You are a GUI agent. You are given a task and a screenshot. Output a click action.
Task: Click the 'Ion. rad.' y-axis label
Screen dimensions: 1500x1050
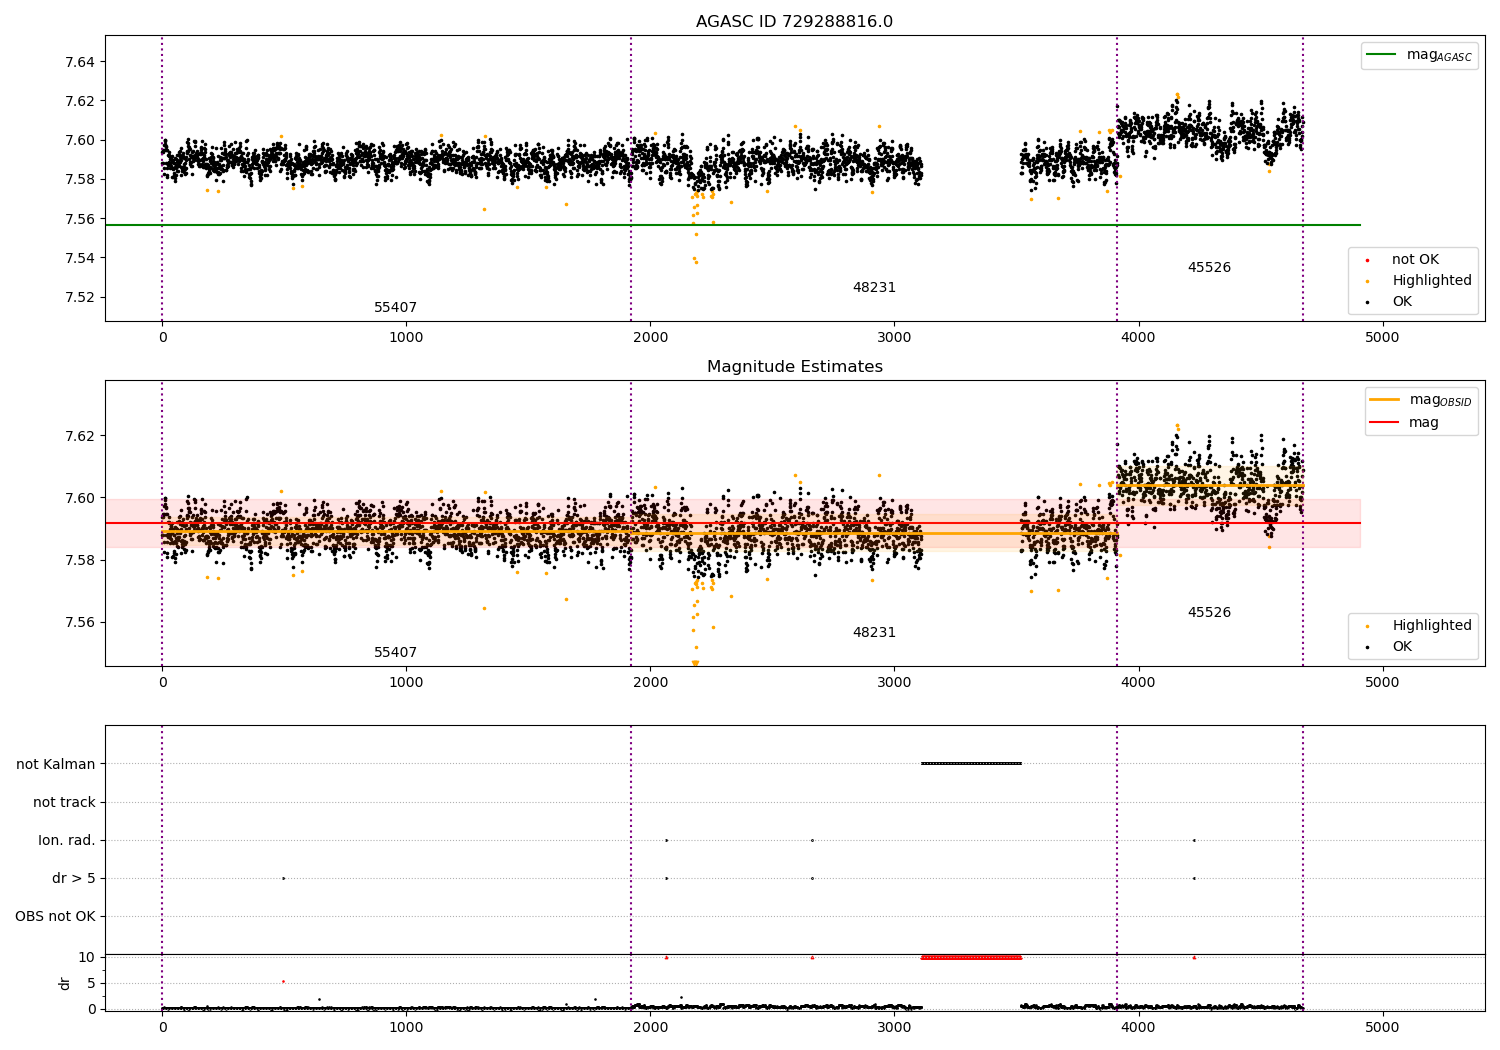[x=67, y=840]
